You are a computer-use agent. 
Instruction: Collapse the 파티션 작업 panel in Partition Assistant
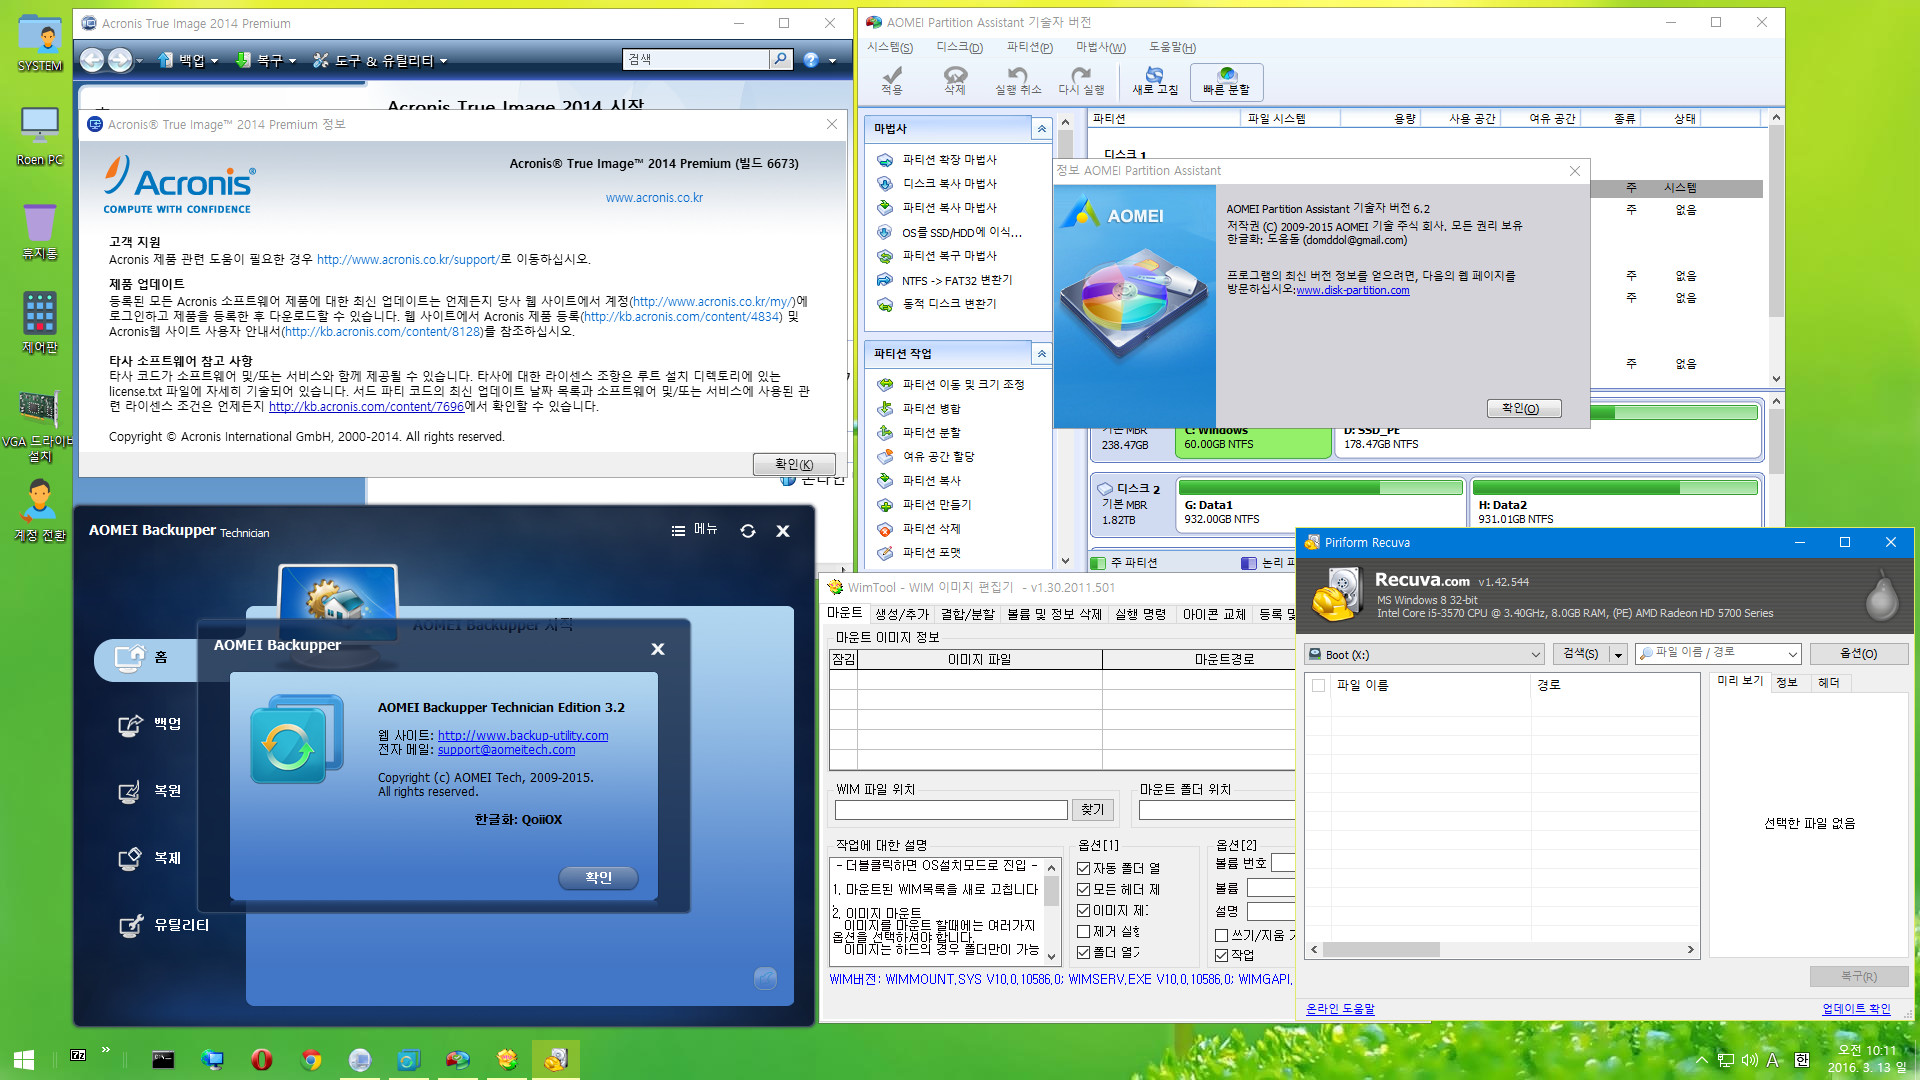pyautogui.click(x=1042, y=354)
